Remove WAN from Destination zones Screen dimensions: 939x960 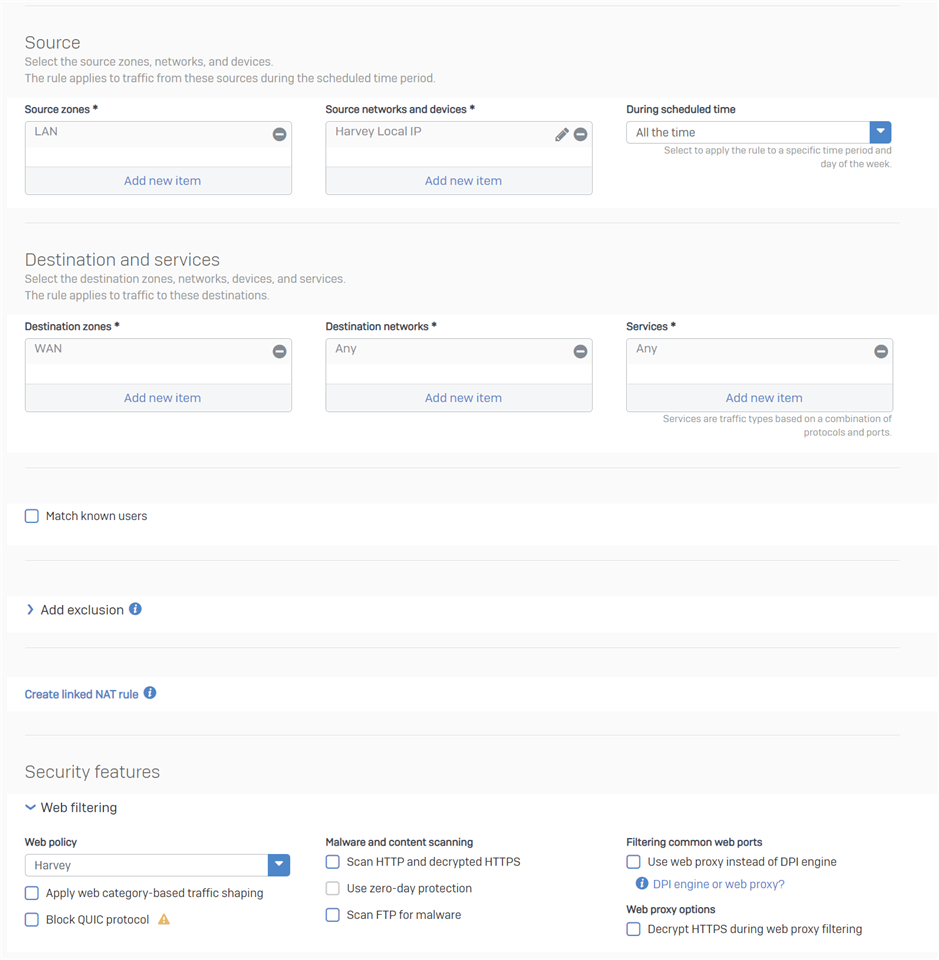pos(279,351)
